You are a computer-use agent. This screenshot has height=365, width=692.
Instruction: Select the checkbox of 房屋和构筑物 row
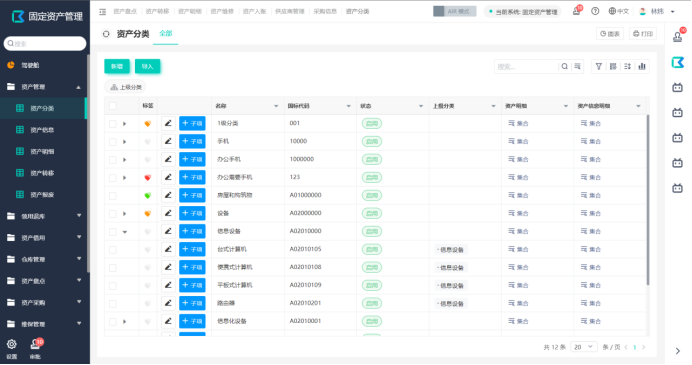click(x=113, y=196)
